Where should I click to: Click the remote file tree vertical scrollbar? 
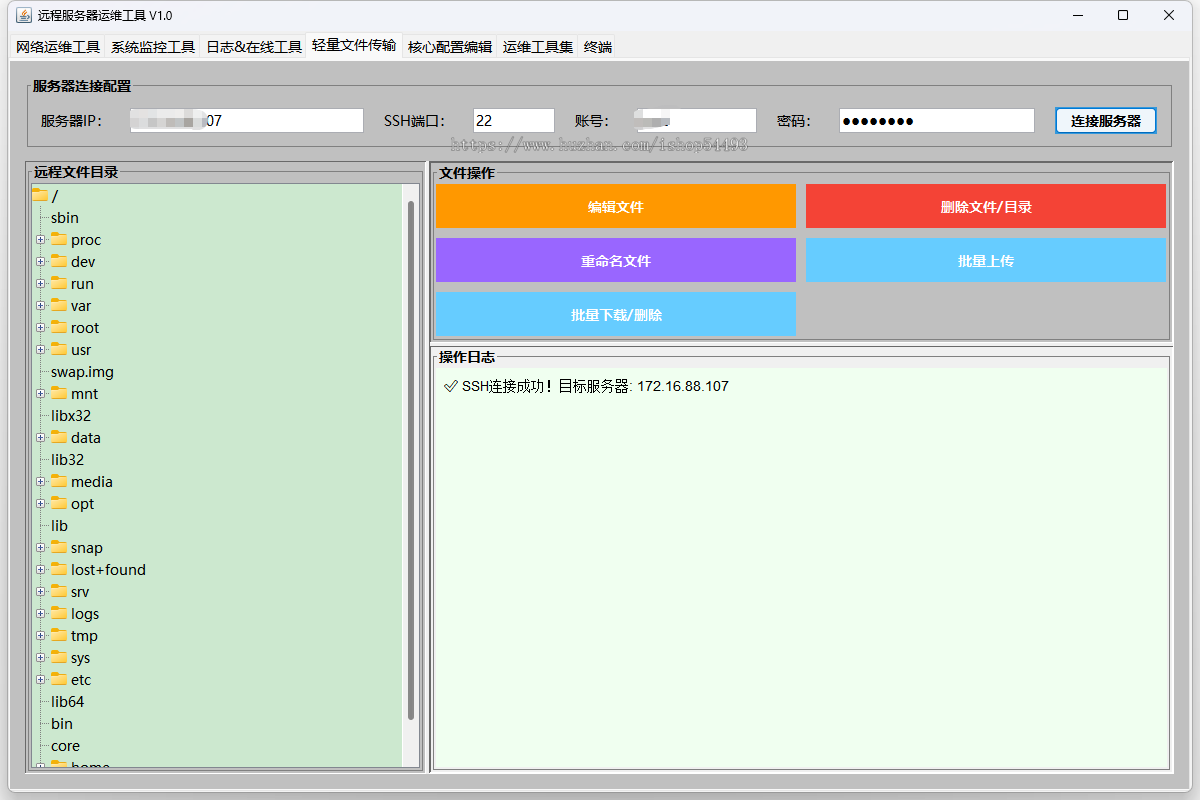[x=411, y=460]
